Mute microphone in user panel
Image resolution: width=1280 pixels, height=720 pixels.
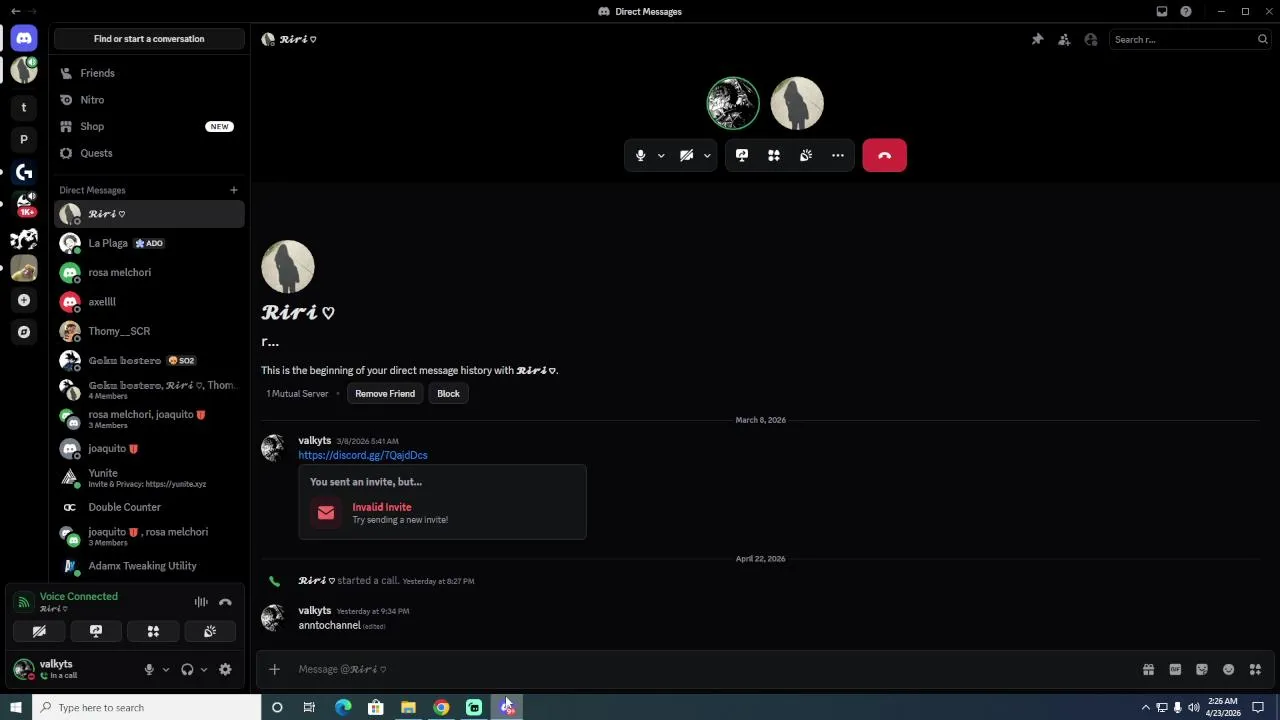click(149, 670)
